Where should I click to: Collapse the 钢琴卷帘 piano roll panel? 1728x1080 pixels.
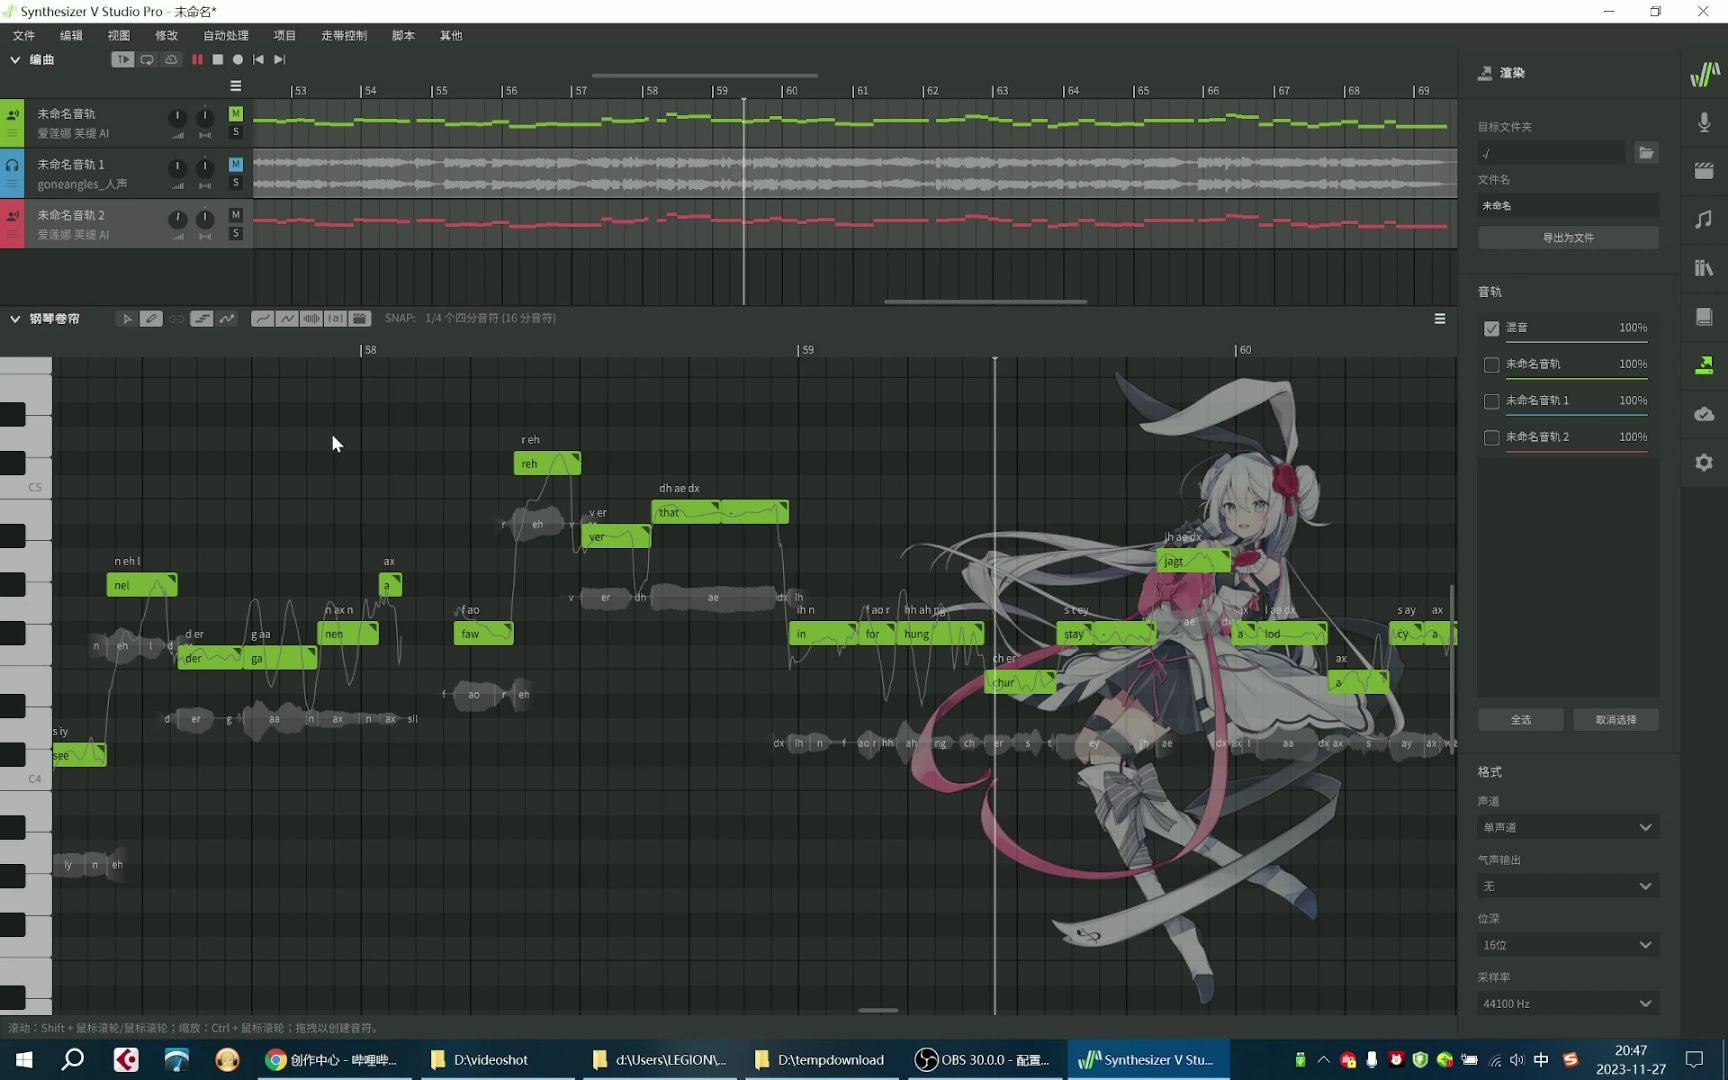15,319
